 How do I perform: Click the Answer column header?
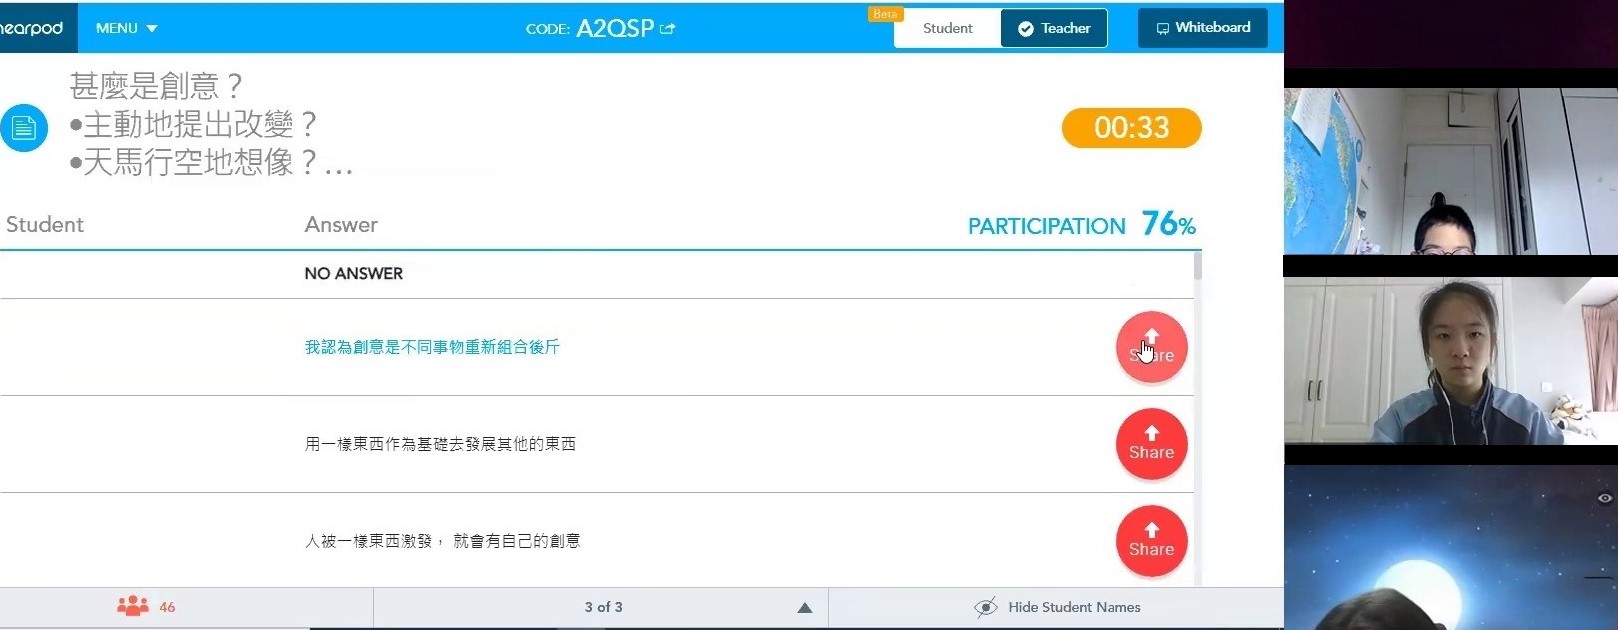[x=341, y=225]
